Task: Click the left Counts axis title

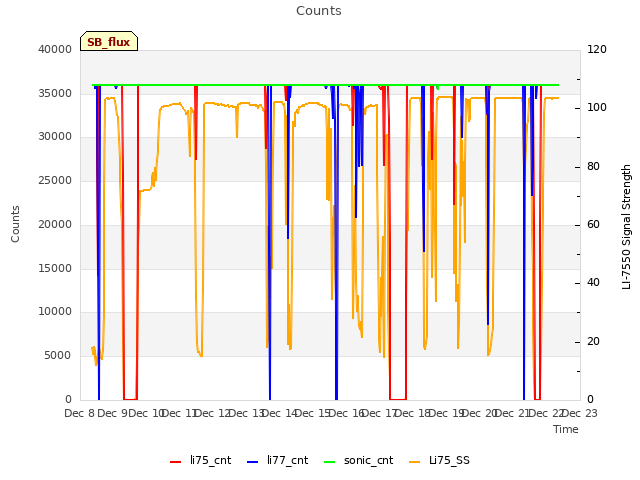Action: (x=16, y=224)
